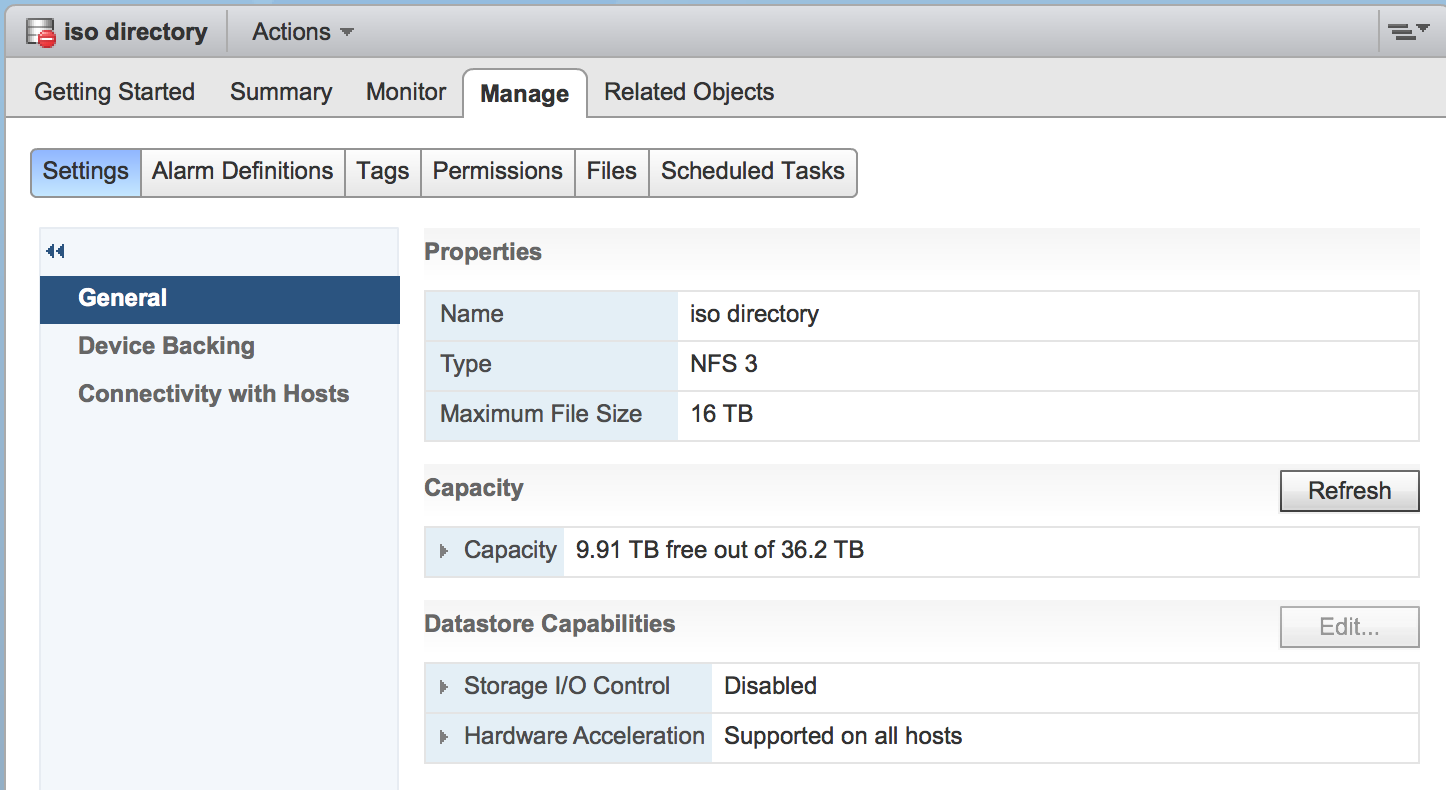Click the 'NFS 3' type value
Viewport: 1446px width, 790px height.
tap(724, 364)
